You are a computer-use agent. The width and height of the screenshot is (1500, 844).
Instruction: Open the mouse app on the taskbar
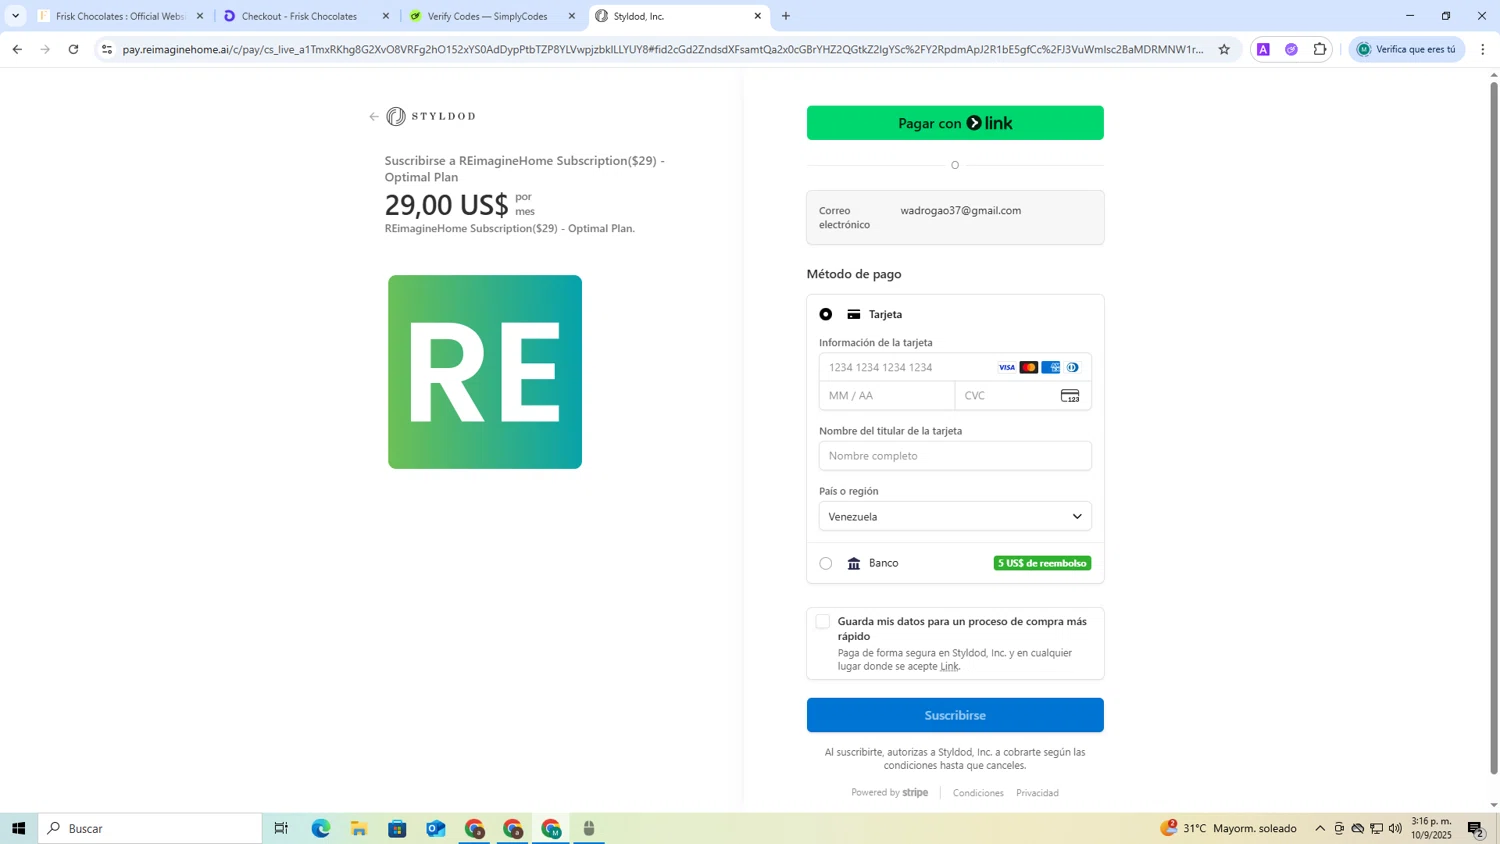(x=589, y=828)
